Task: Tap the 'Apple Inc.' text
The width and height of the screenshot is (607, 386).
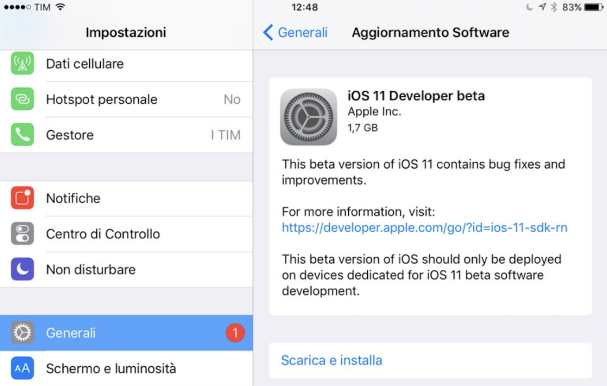Action: tap(374, 112)
